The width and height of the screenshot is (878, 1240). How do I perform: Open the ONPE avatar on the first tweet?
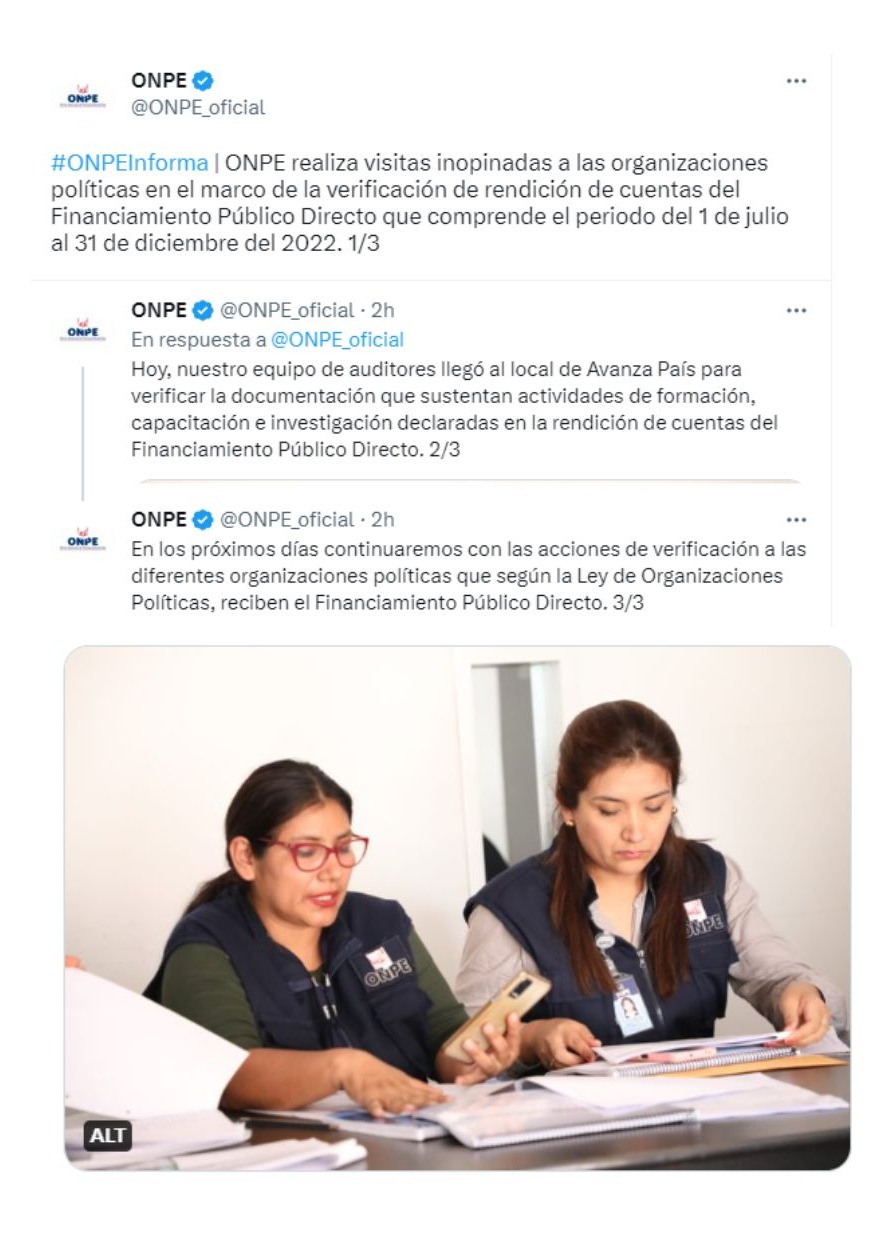click(x=84, y=95)
